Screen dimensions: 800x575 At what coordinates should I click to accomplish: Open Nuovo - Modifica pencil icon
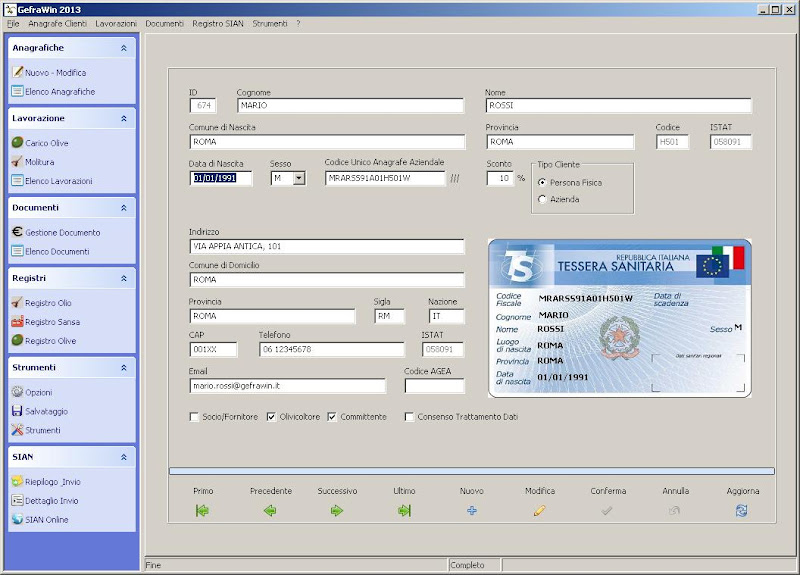click(17, 72)
